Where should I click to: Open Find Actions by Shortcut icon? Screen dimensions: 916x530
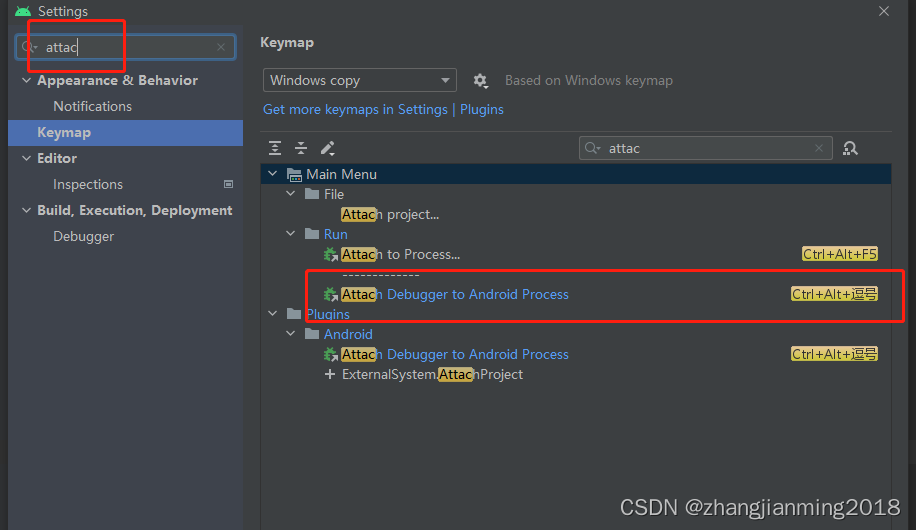pos(850,148)
